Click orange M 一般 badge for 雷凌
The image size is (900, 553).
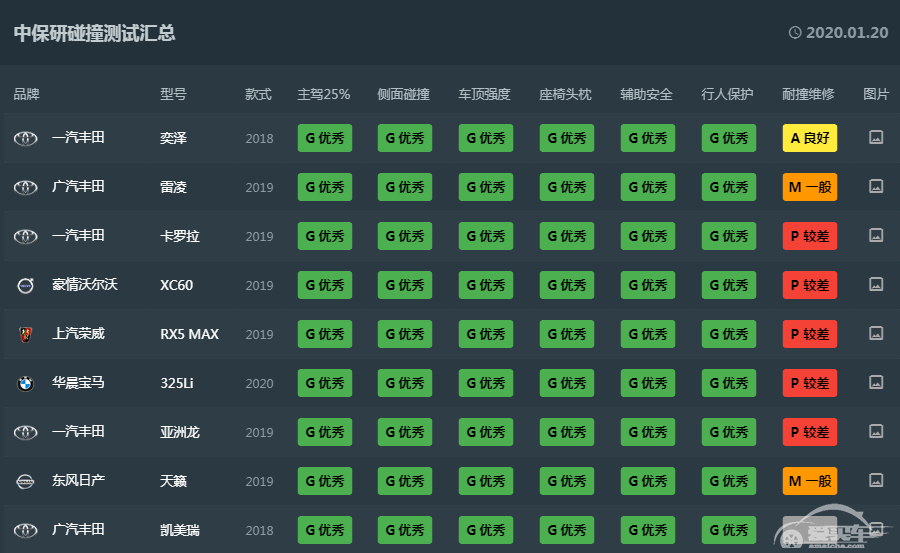[x=809, y=187]
